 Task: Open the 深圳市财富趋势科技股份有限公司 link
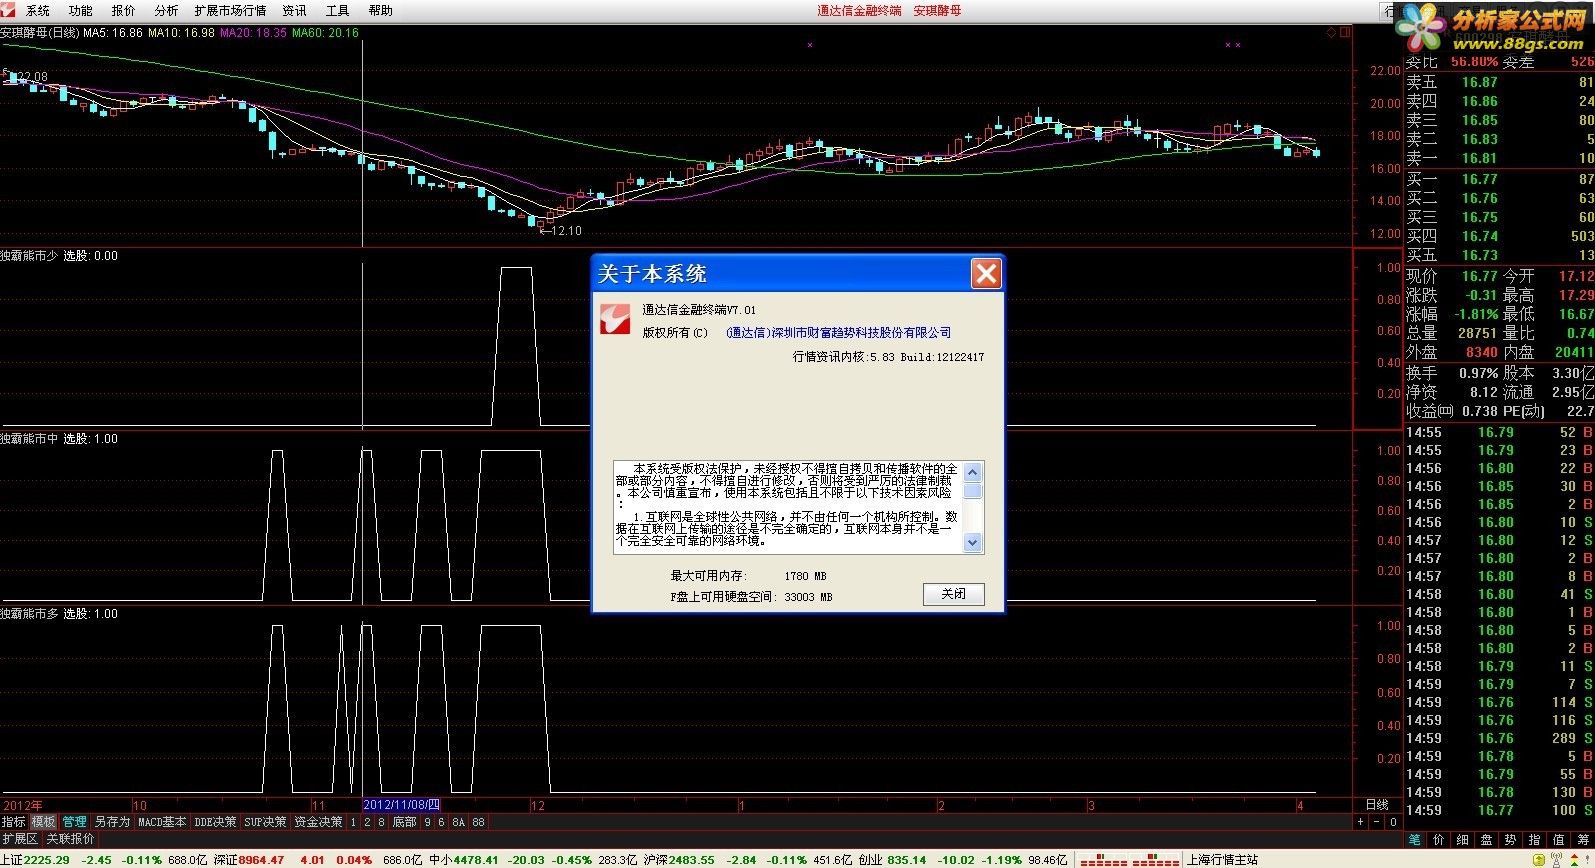click(838, 333)
